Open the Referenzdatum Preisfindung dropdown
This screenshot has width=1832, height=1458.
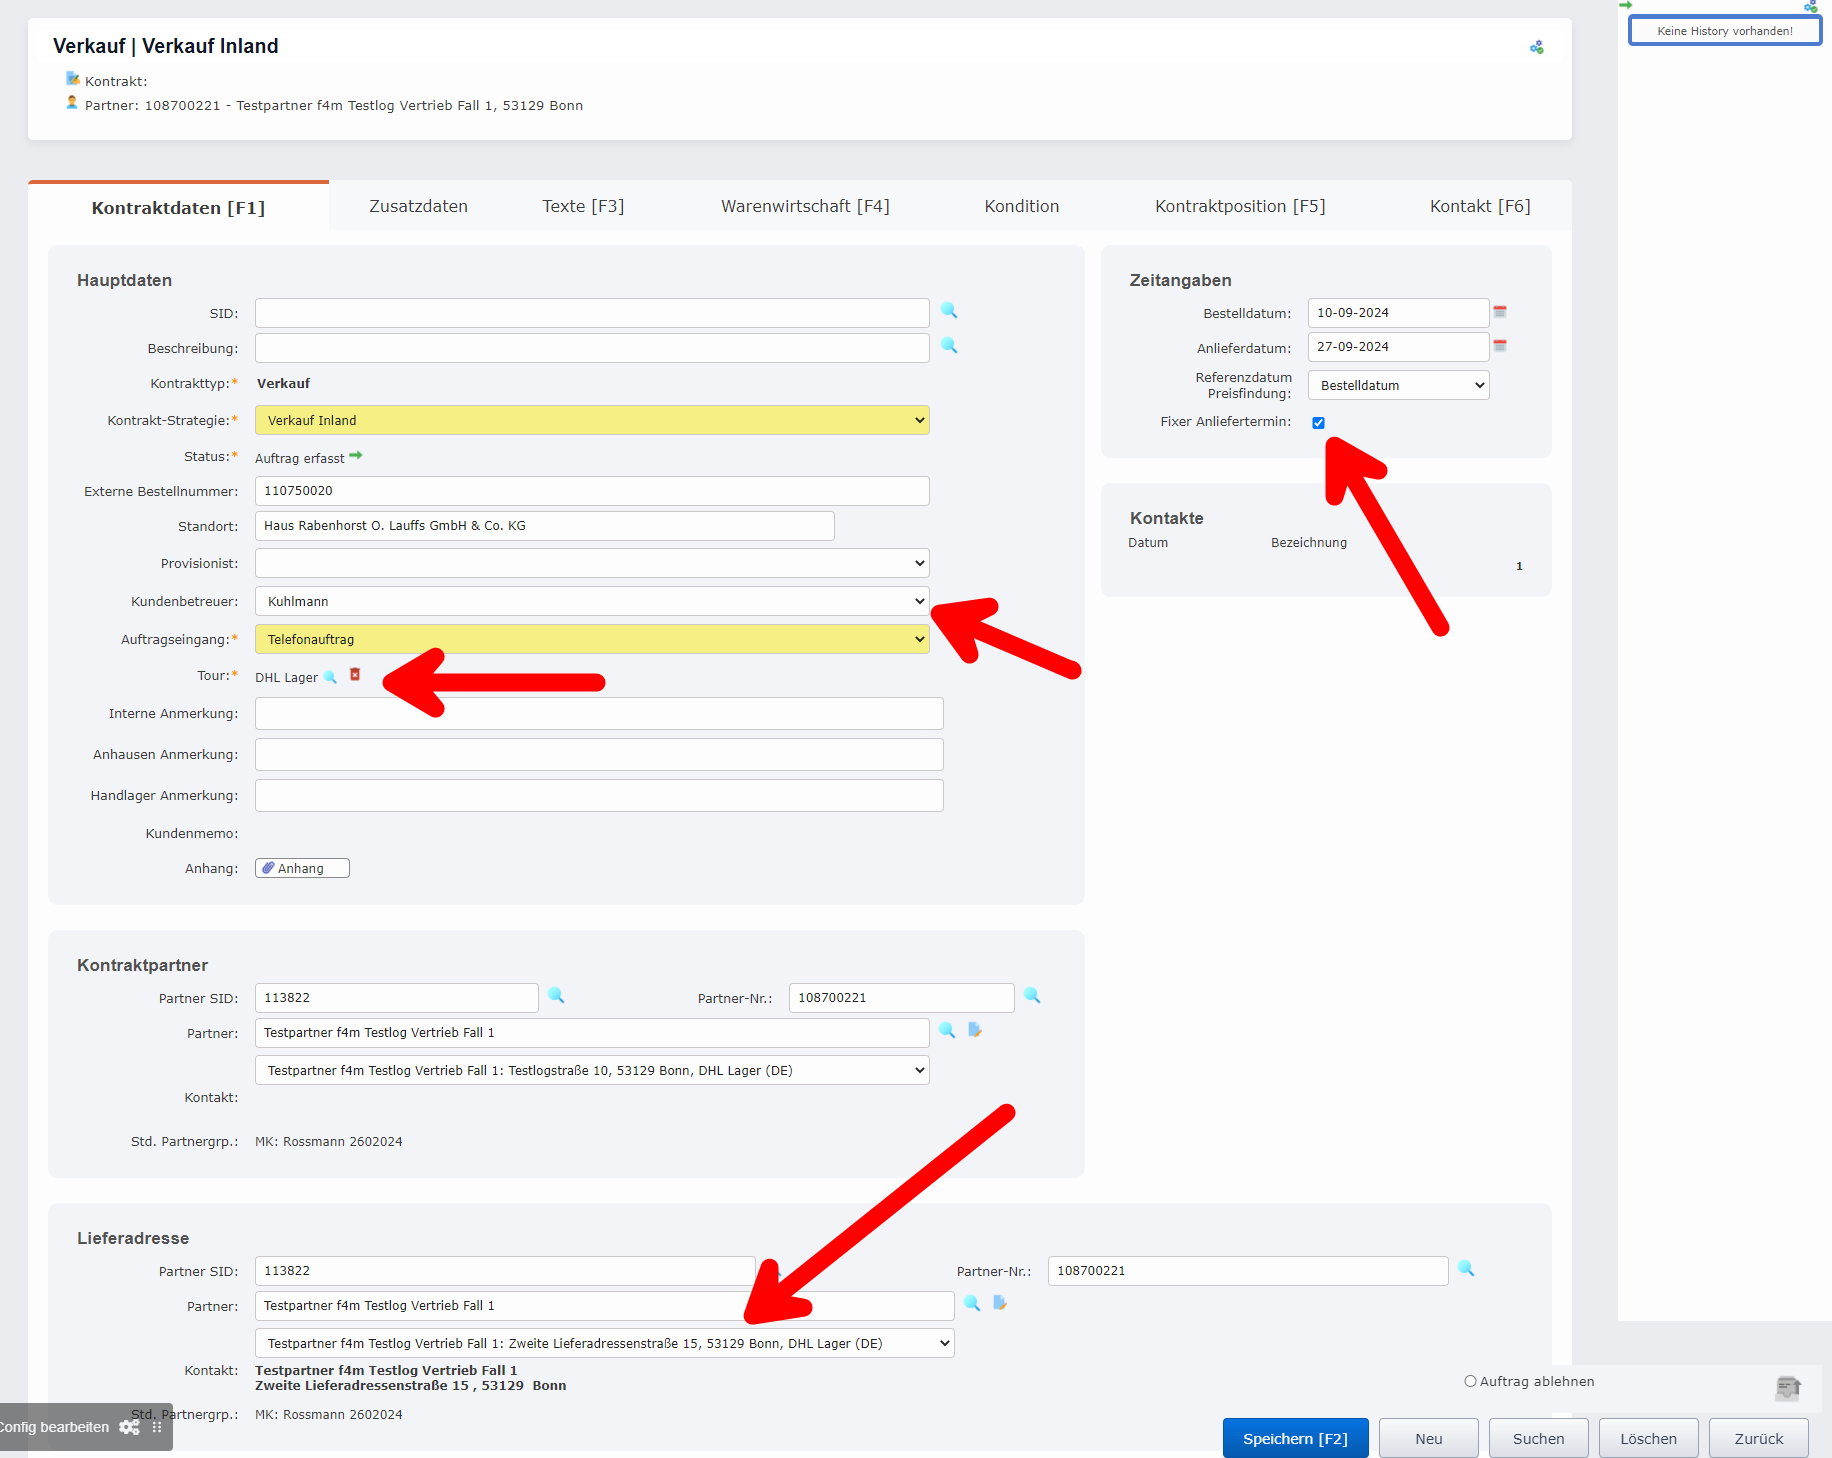coord(1398,385)
